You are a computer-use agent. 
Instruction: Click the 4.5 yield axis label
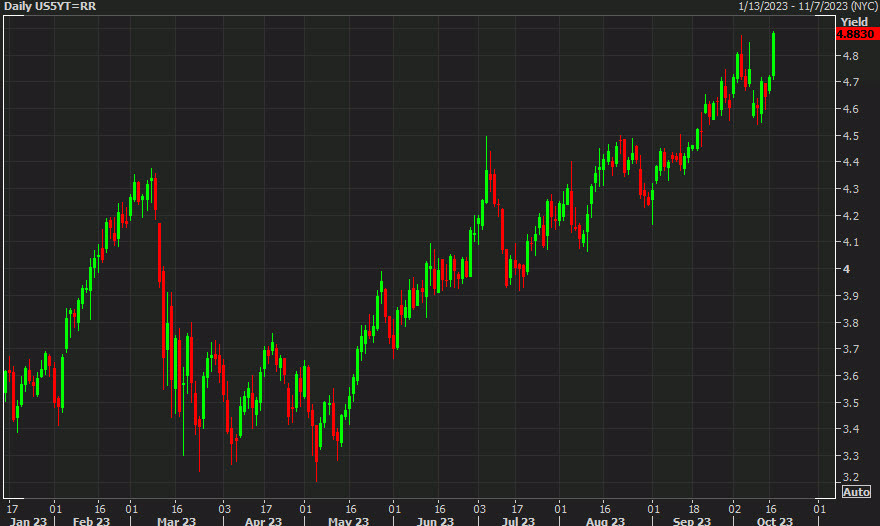point(850,136)
